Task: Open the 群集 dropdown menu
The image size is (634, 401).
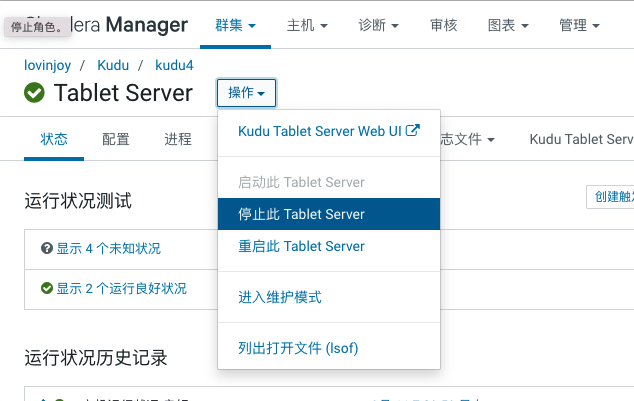Action: tap(235, 25)
